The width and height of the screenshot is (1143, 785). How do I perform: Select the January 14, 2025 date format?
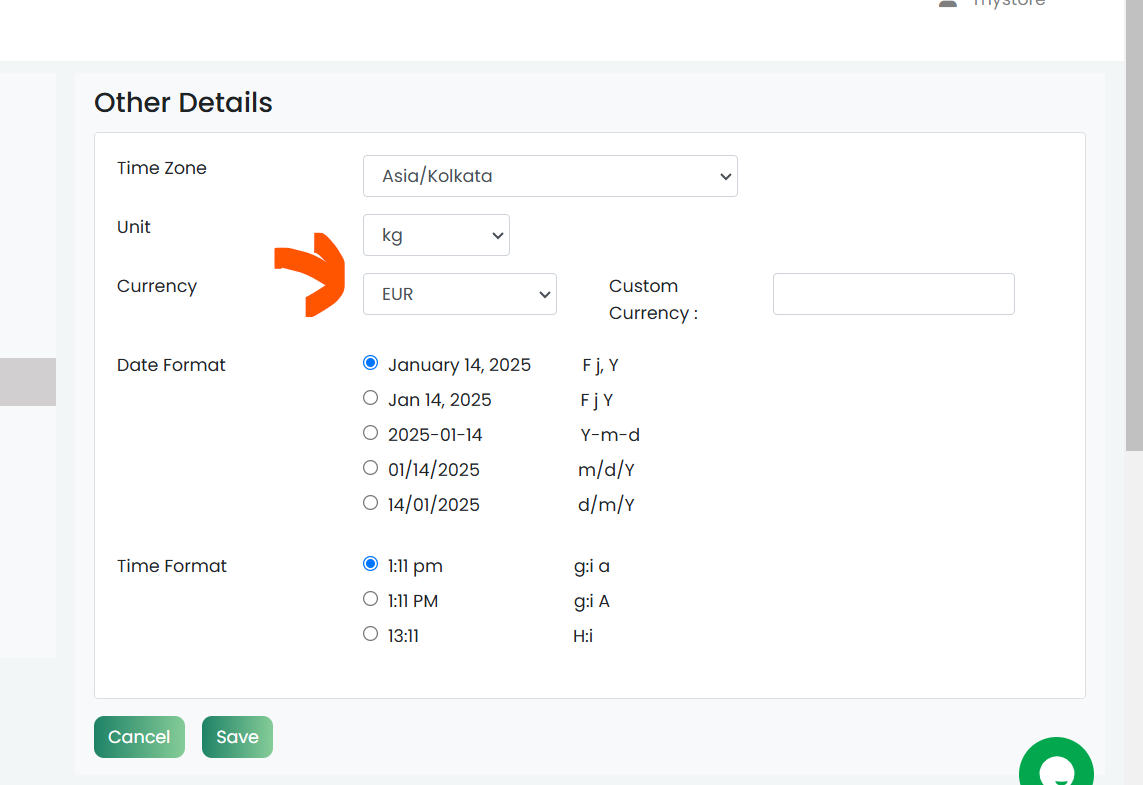370,363
